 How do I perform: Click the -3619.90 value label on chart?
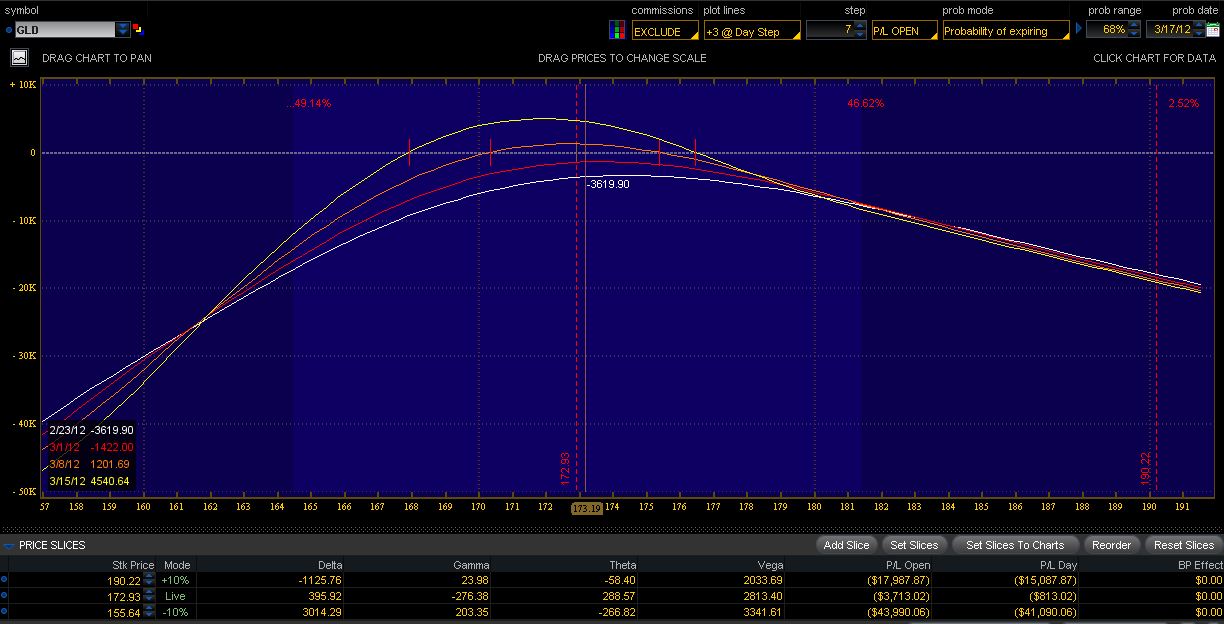(608, 184)
